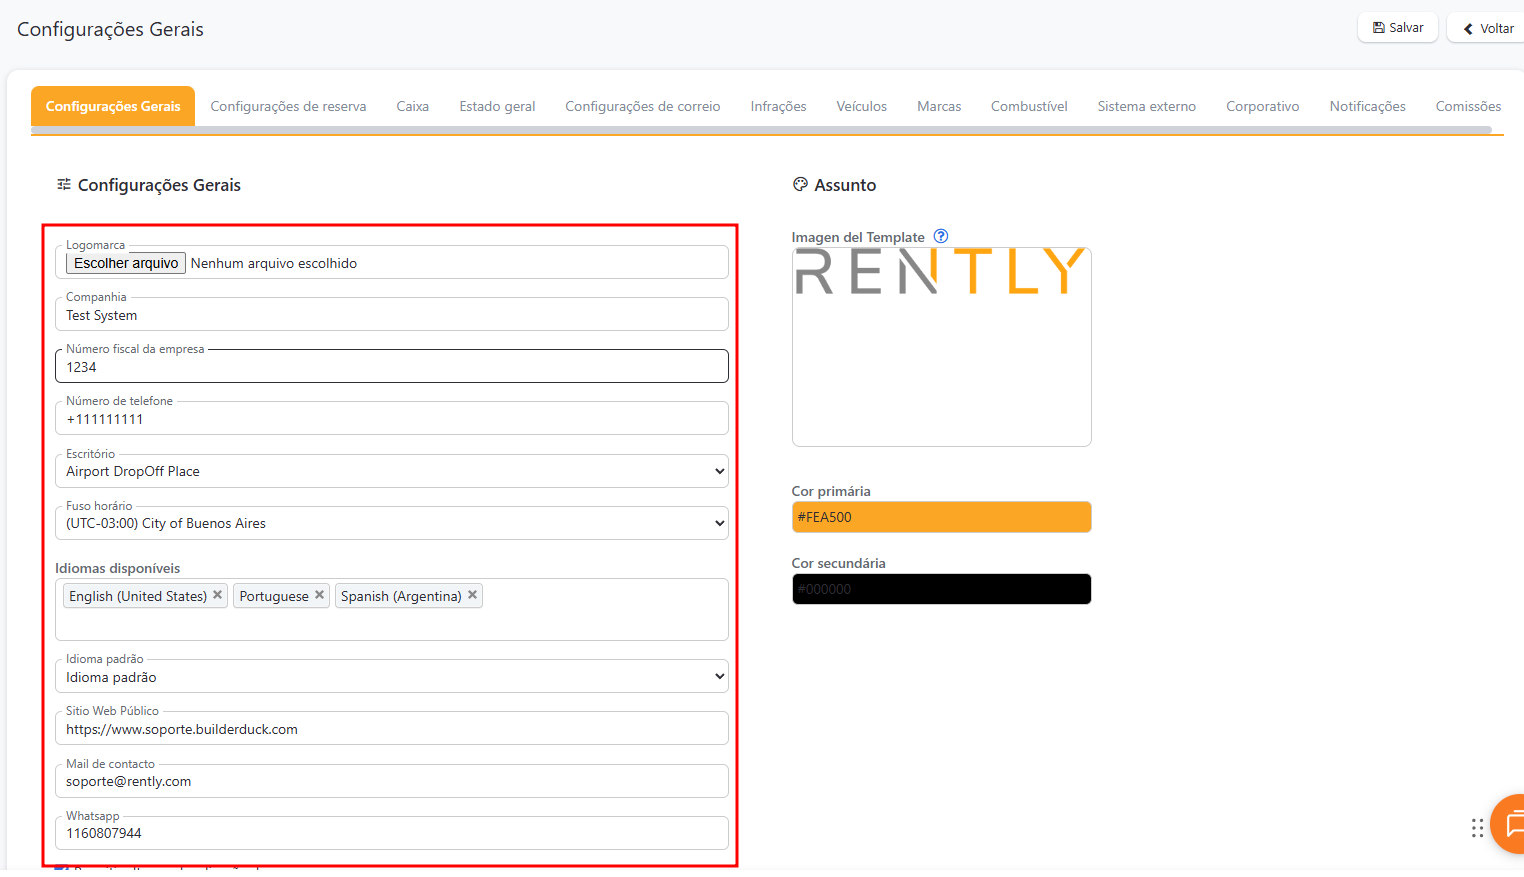Pick the Cor primária orange color field

[x=941, y=517]
